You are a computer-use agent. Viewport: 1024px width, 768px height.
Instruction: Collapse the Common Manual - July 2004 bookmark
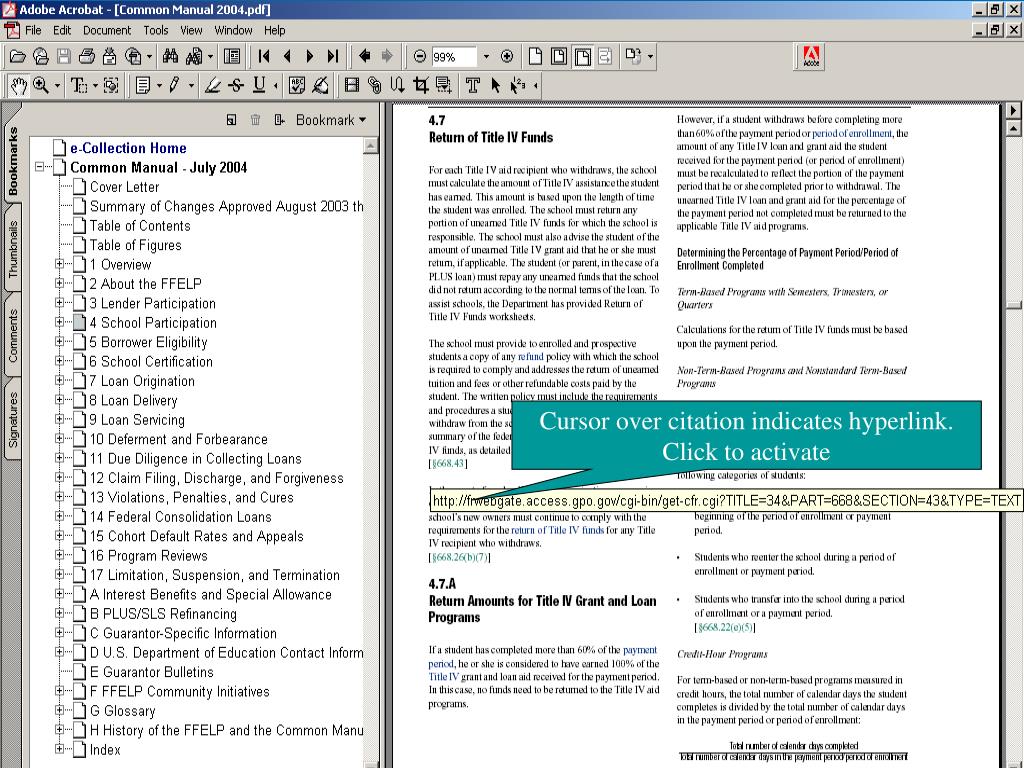[x=40, y=167]
